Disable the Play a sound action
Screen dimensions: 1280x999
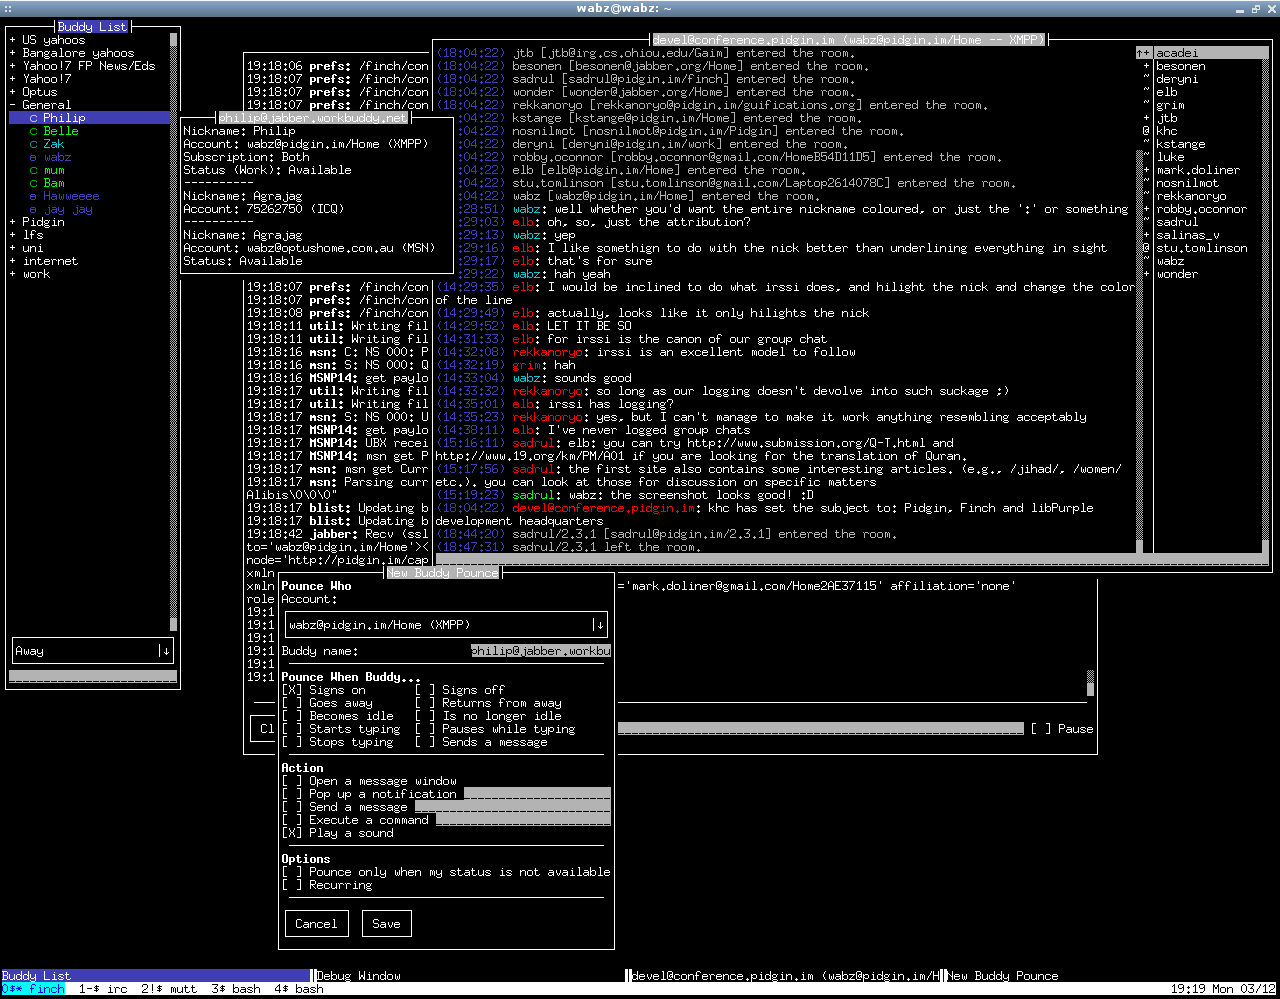tap(292, 833)
